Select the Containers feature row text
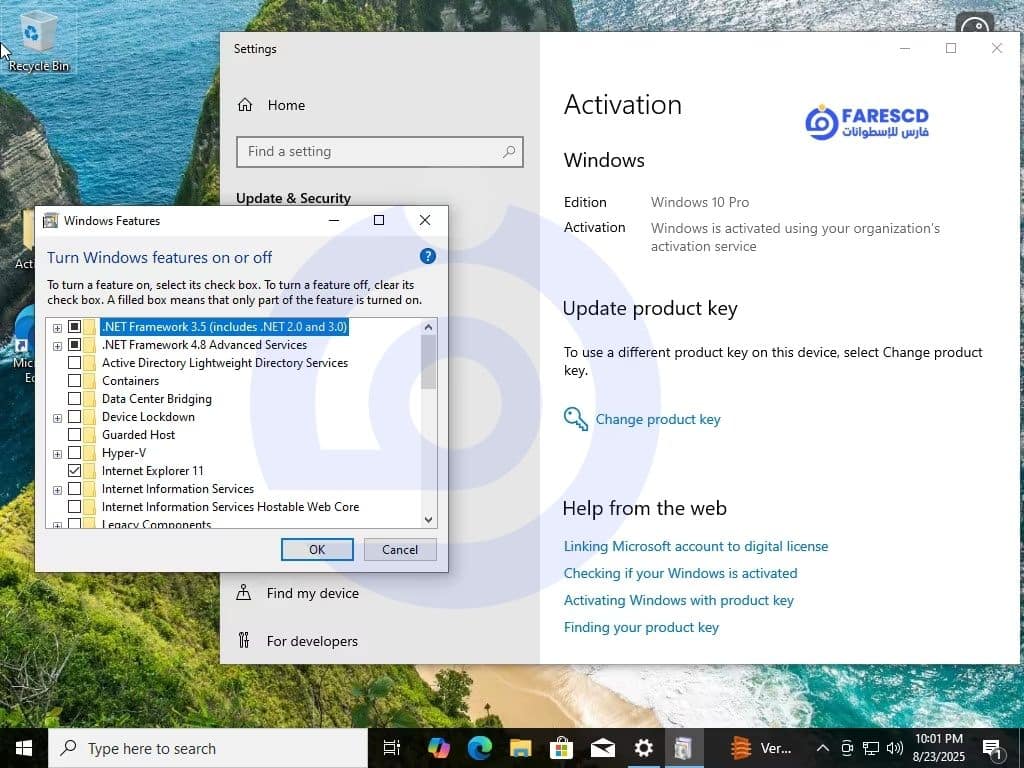Image resolution: width=1024 pixels, height=768 pixels. (x=130, y=381)
